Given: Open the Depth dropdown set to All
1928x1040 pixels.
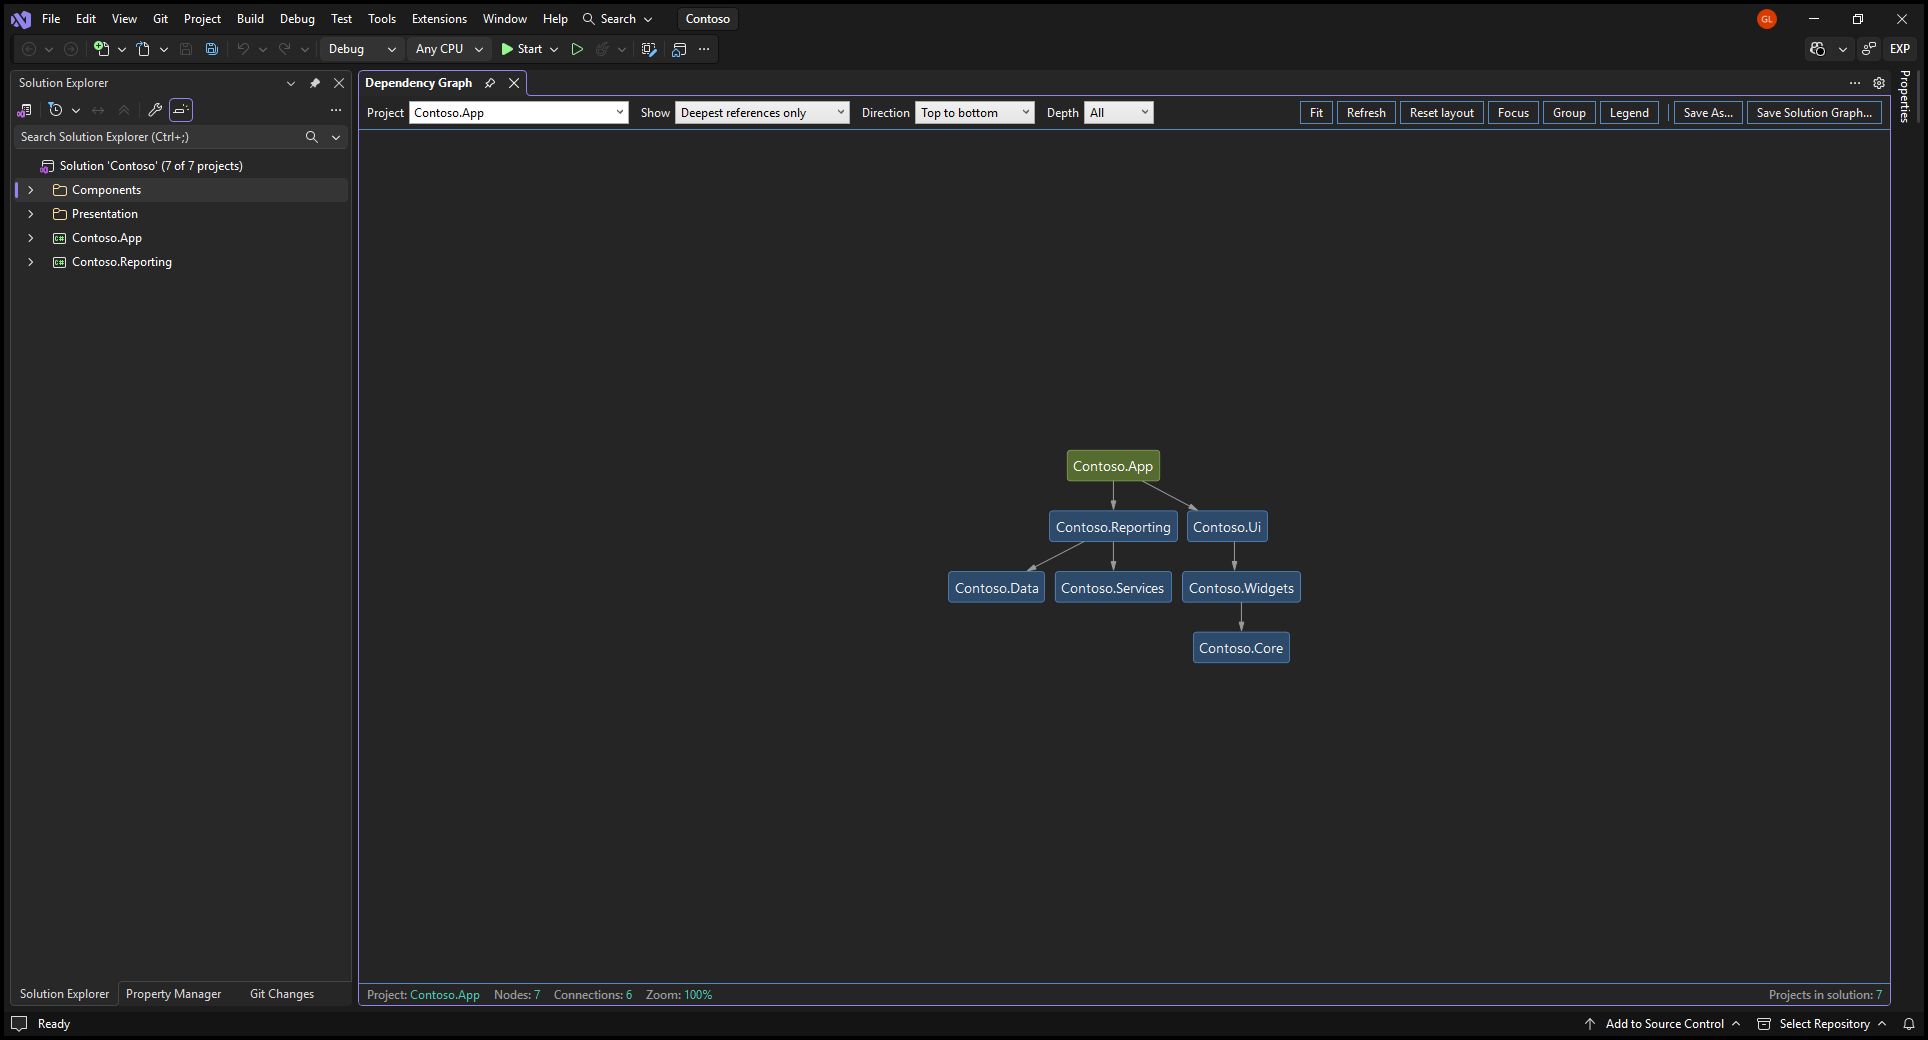Looking at the screenshot, I should (1119, 113).
